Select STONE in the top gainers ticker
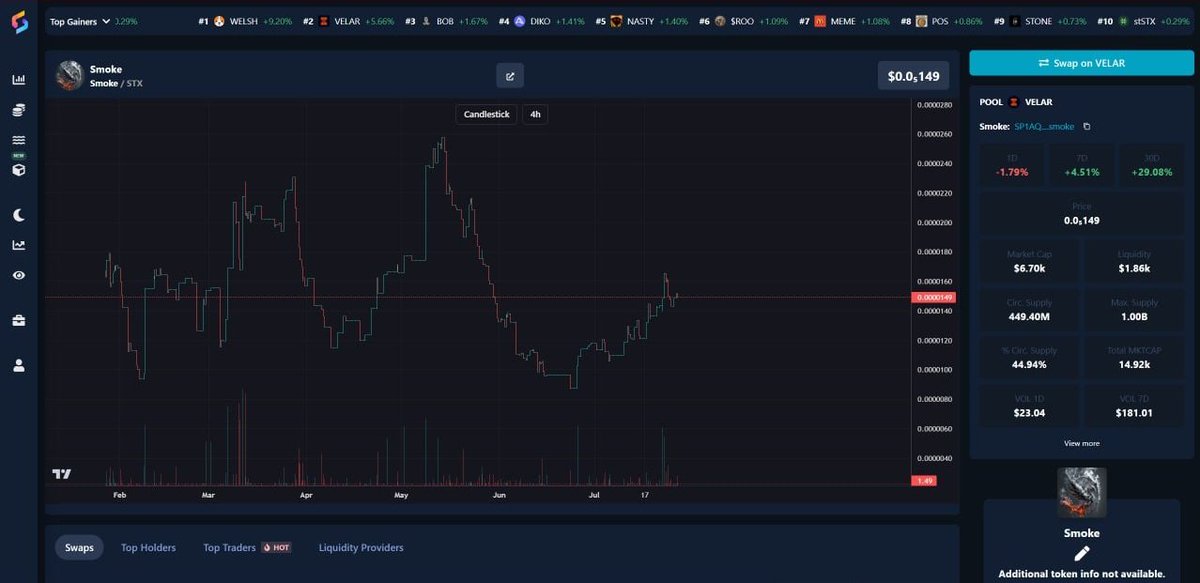1200x583 pixels. click(x=1039, y=21)
